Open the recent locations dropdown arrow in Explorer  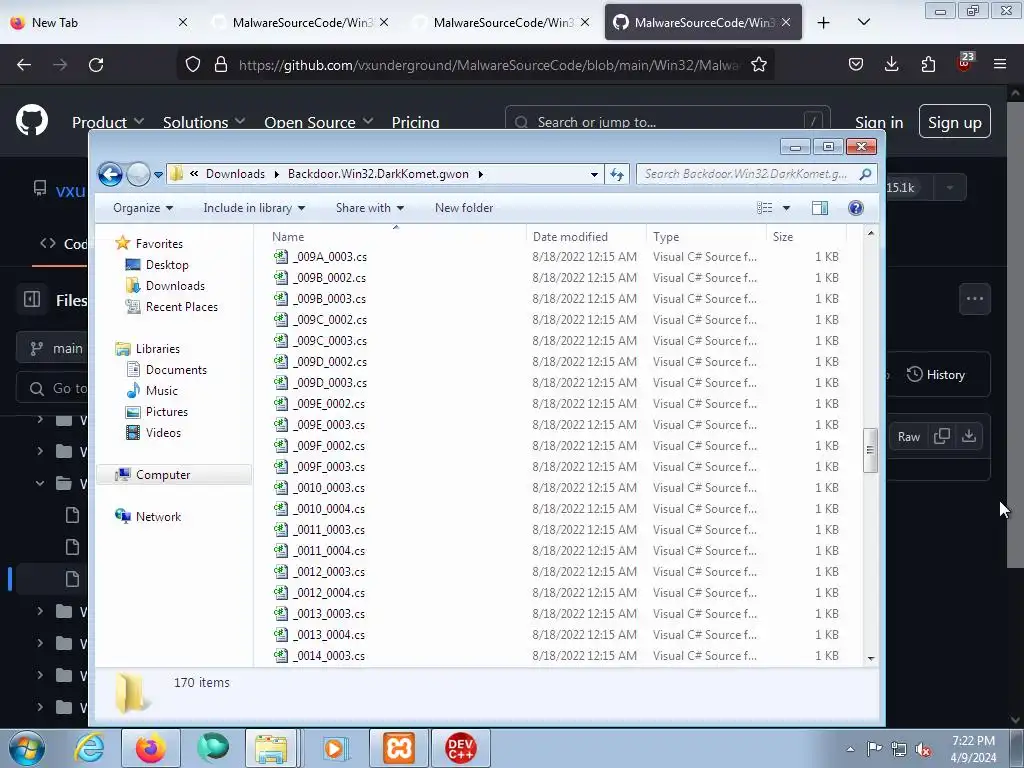click(158, 175)
